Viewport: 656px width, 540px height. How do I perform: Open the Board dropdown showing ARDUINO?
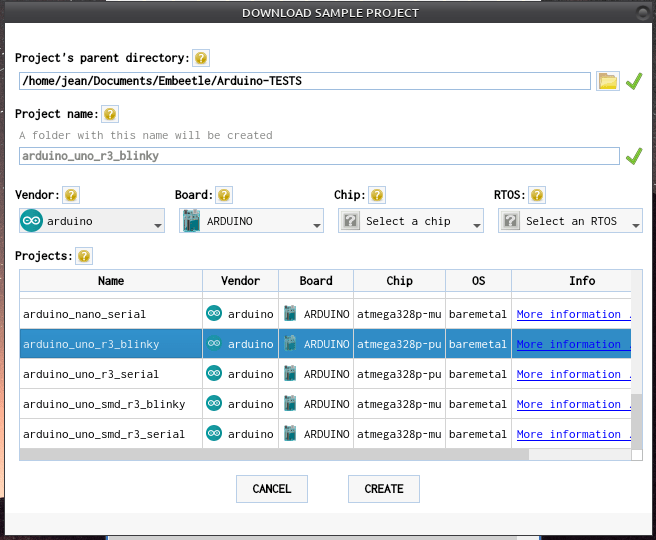[x=251, y=220]
